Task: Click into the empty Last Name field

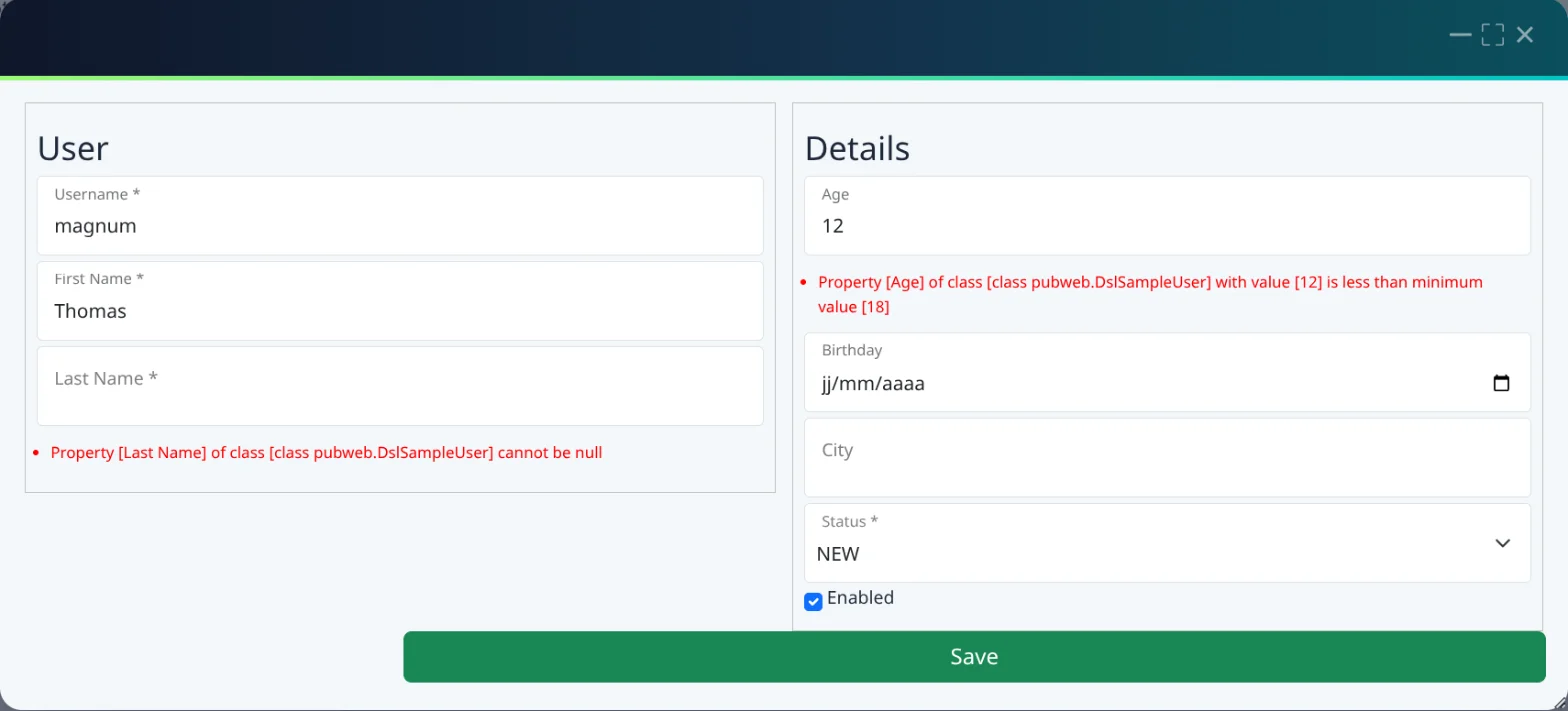Action: [x=400, y=386]
